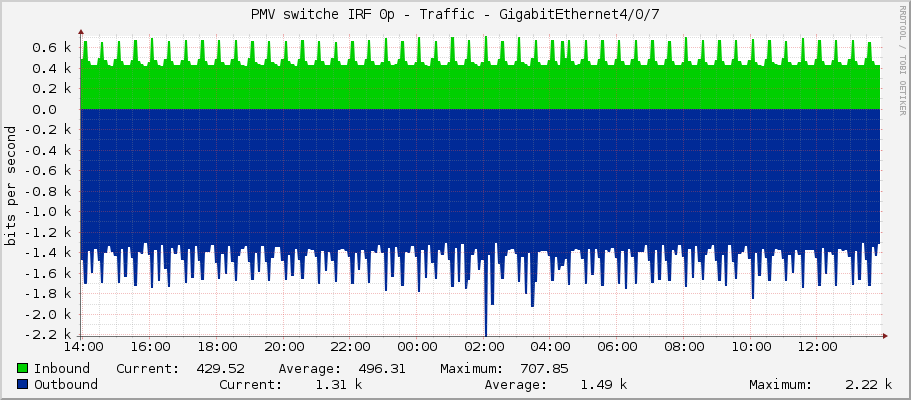
Task: Click the 'Maximum:' label in the Inbound row
Action: (x=472, y=369)
